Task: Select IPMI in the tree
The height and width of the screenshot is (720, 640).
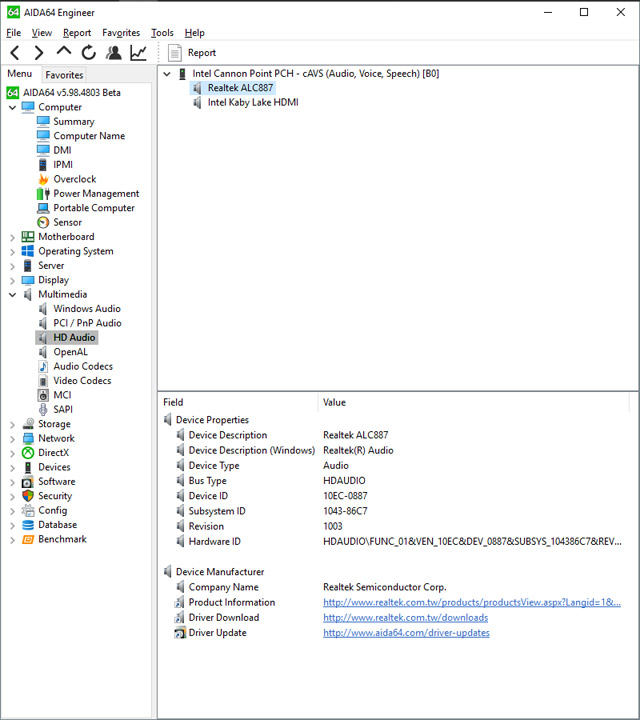Action: click(x=63, y=164)
